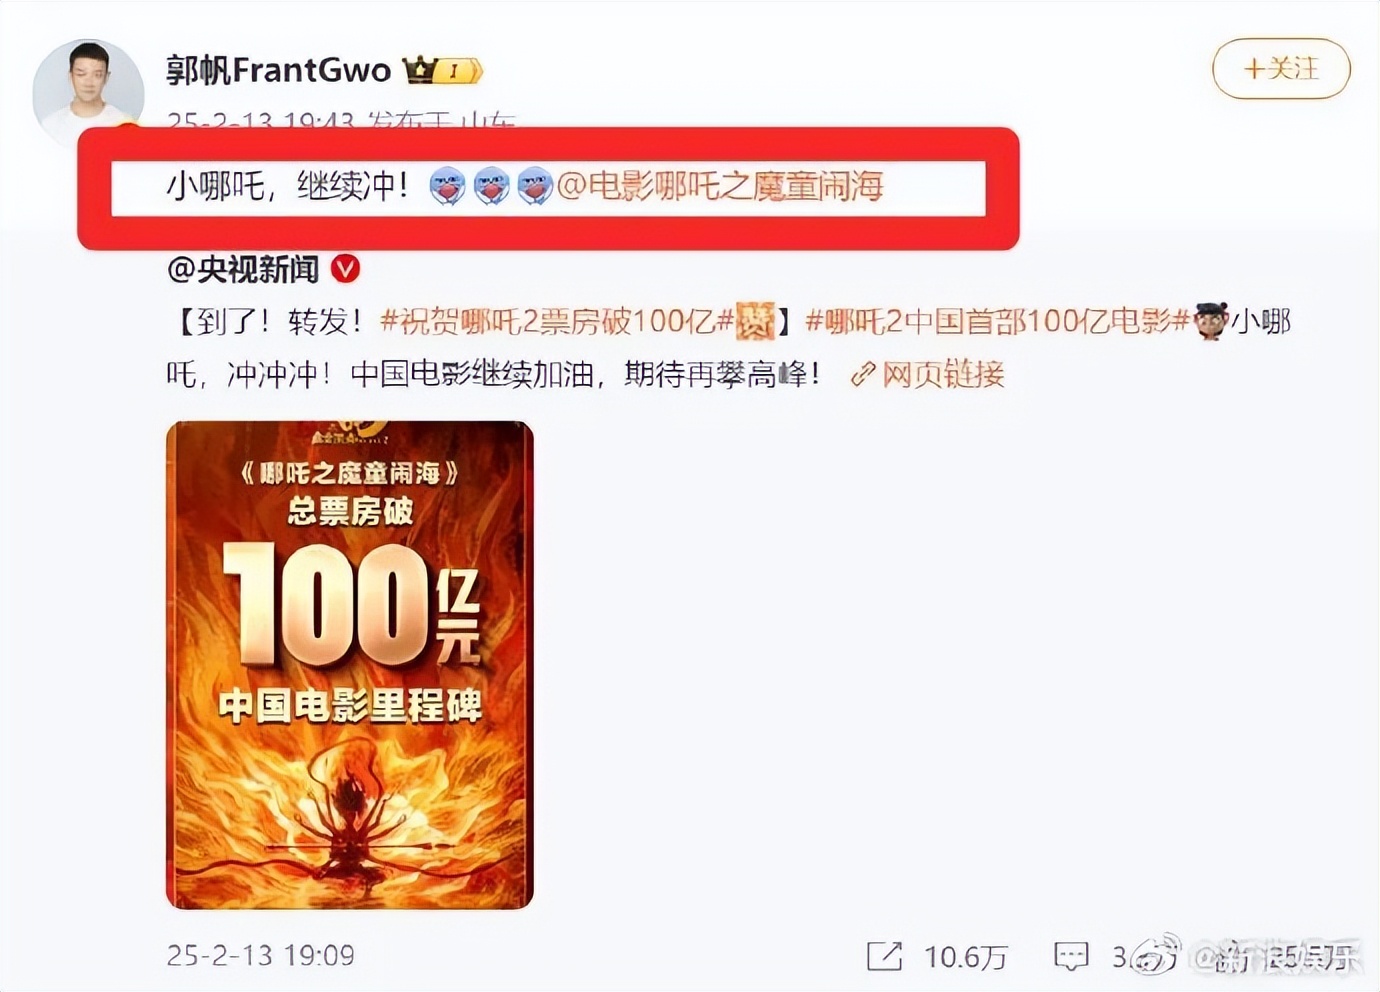View the 10.6万 repost count
Image resolution: width=1380 pixels, height=992 pixels.
click(965, 957)
